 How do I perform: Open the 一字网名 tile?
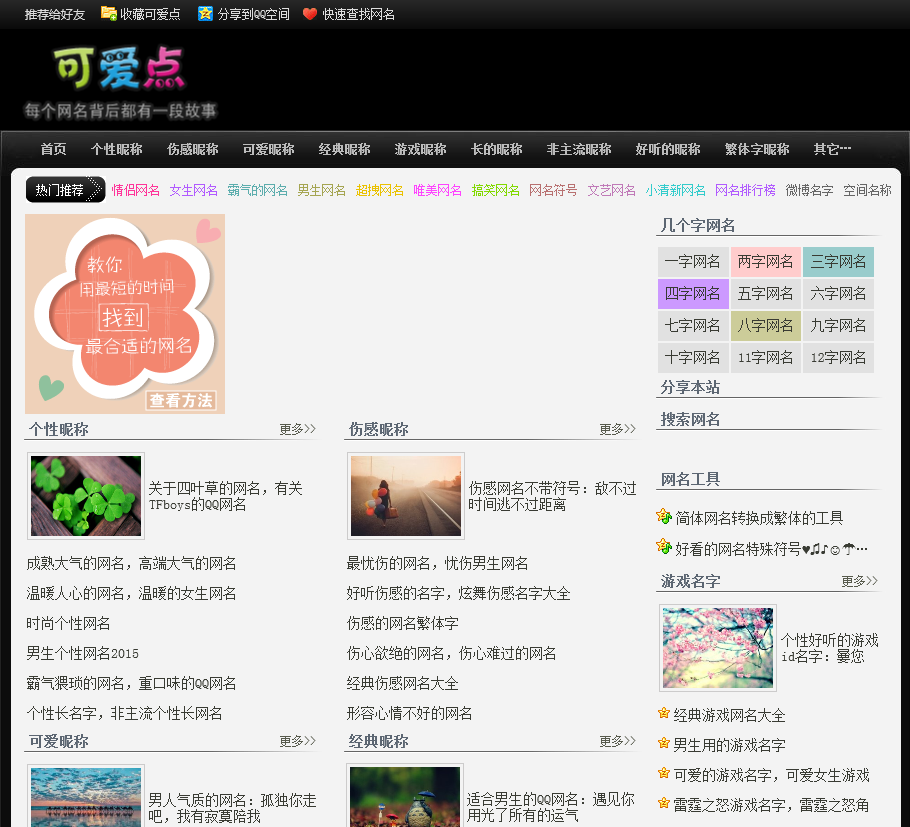tap(693, 262)
